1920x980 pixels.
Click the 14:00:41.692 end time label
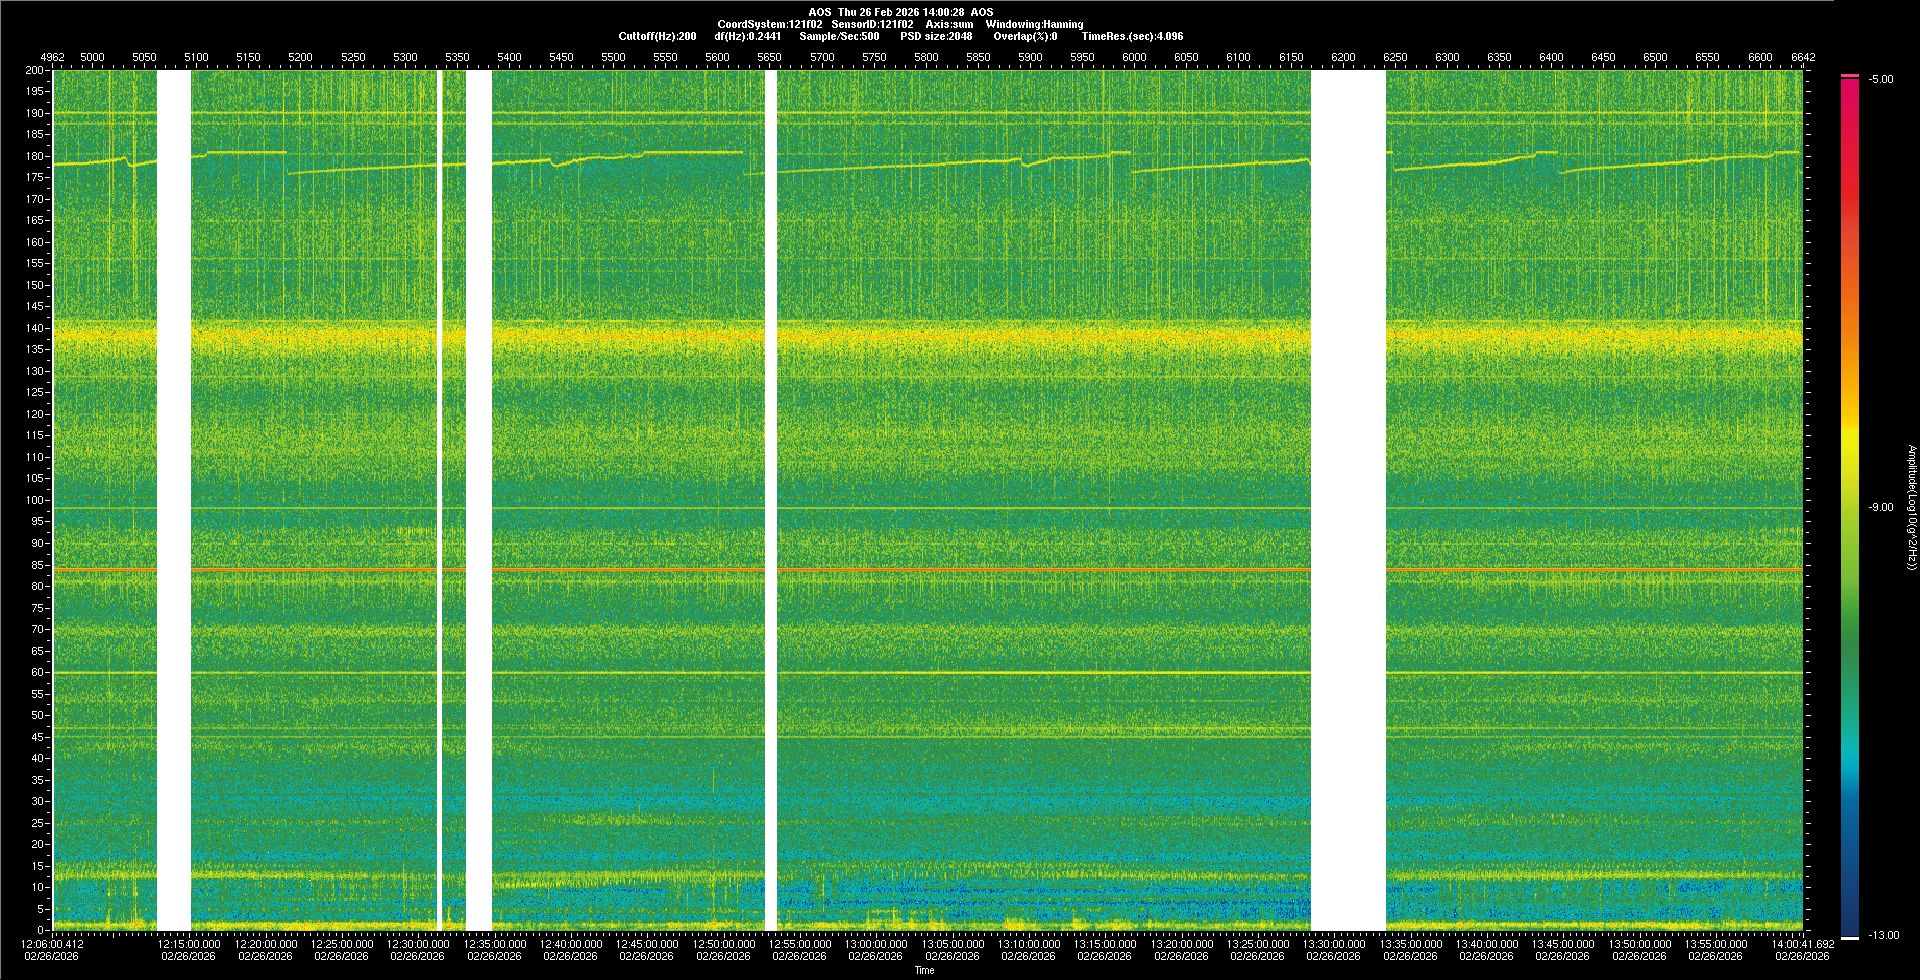(x=1802, y=944)
